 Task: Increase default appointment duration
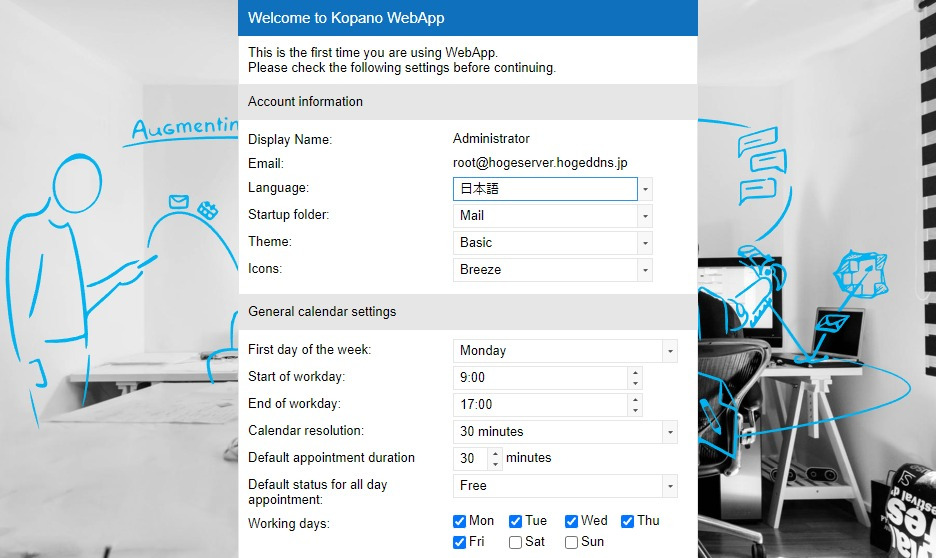pyautogui.click(x=495, y=454)
